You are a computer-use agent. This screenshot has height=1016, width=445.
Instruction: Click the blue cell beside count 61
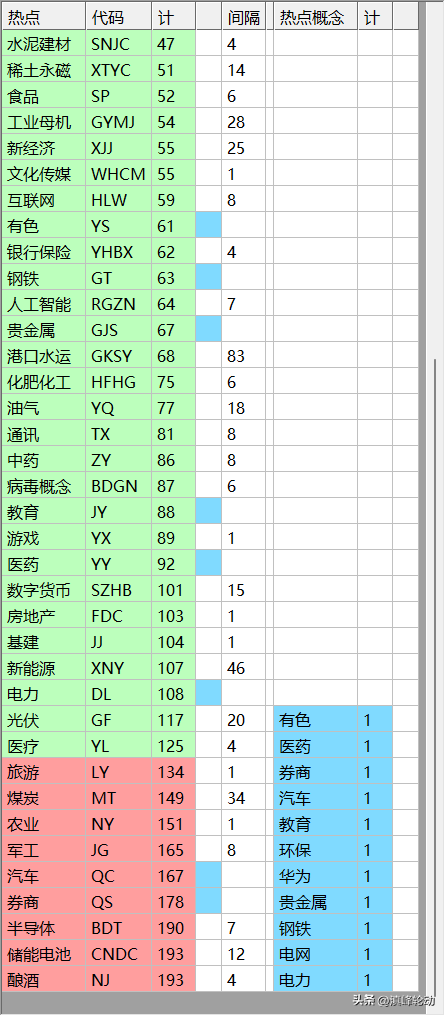[209, 225]
